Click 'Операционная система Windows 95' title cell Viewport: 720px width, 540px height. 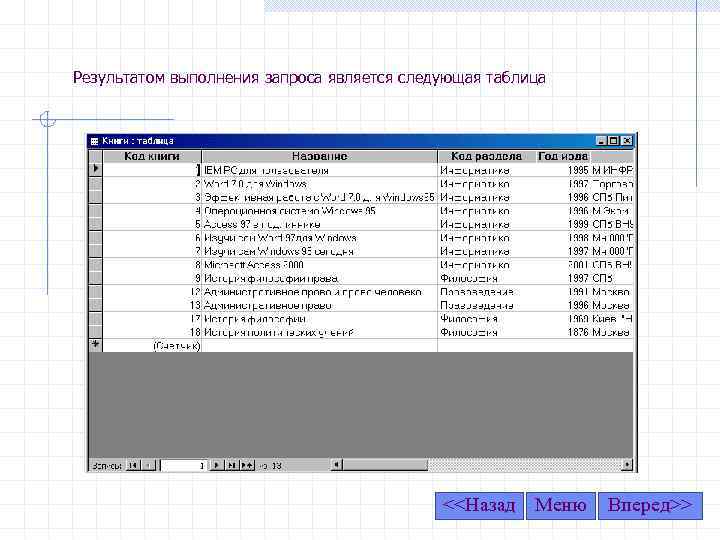(320, 211)
